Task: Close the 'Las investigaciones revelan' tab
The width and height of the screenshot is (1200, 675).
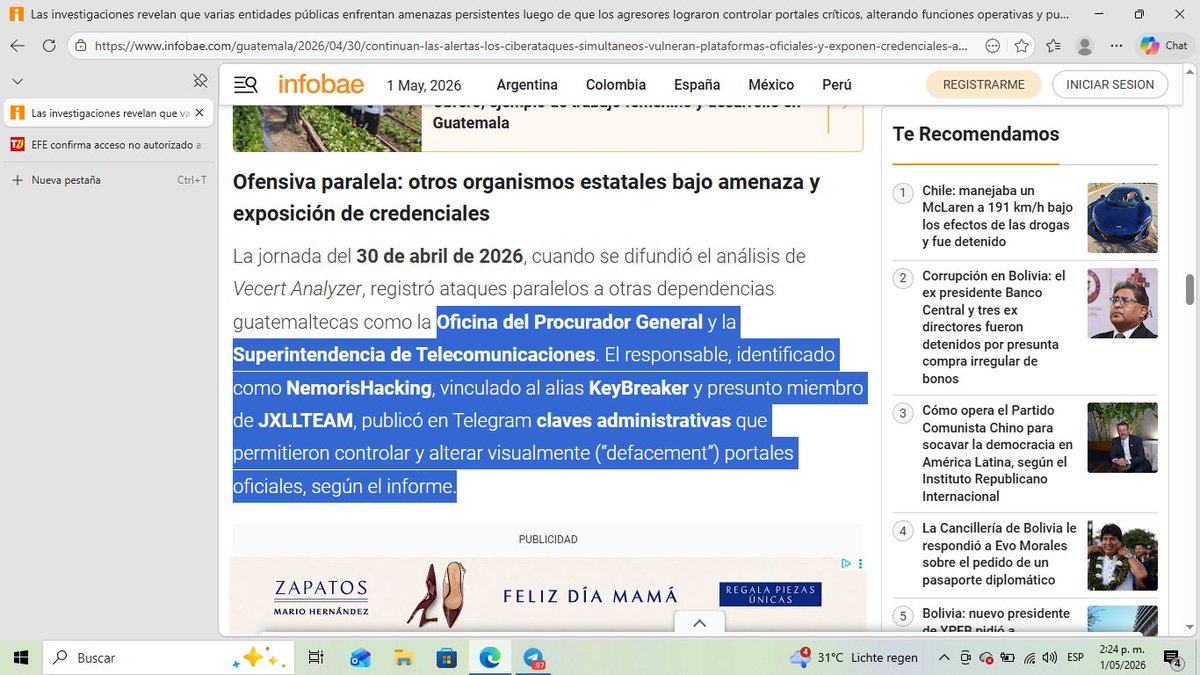Action: [200, 114]
